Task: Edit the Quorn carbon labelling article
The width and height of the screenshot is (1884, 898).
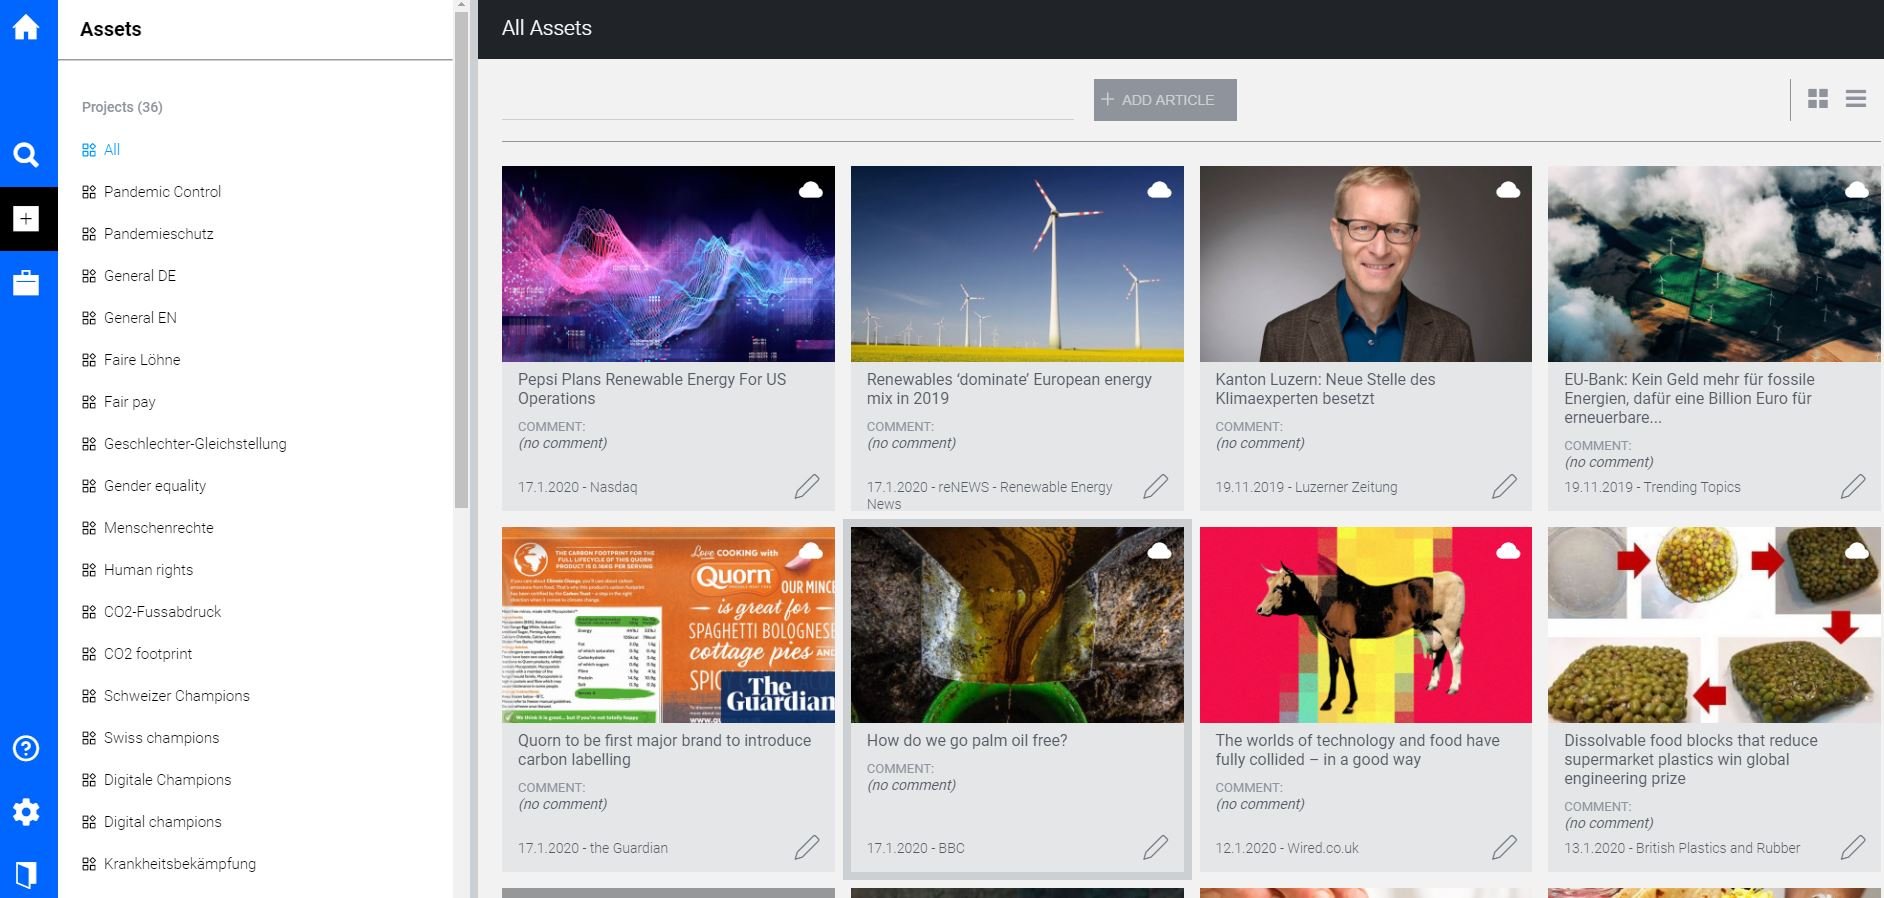Action: [807, 847]
